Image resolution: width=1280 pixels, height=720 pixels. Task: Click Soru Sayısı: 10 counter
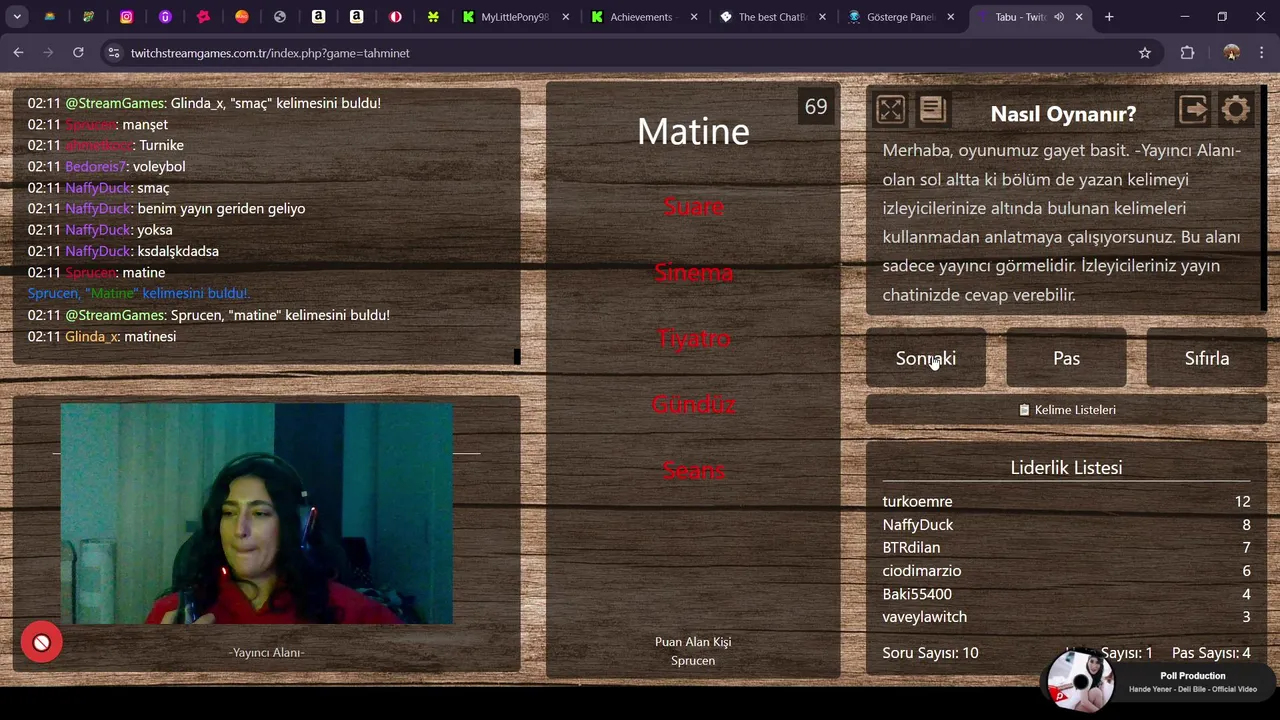point(930,653)
